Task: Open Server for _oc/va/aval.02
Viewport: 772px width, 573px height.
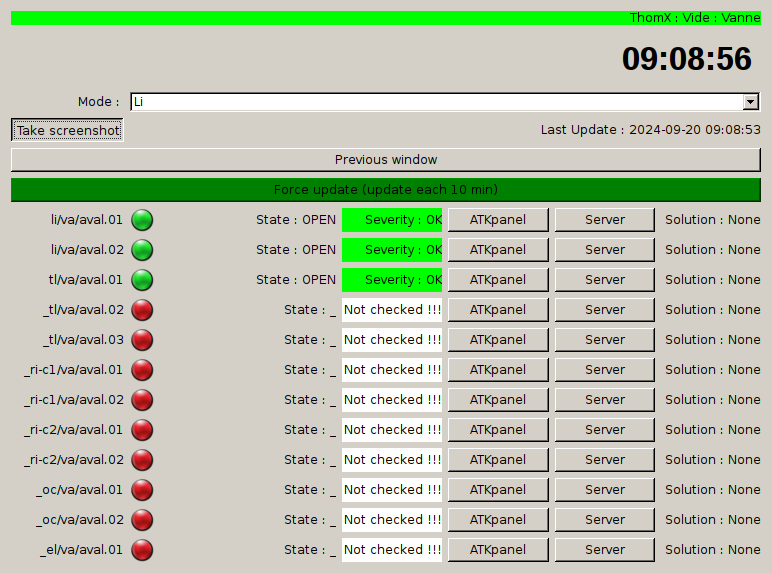Action: 605,520
